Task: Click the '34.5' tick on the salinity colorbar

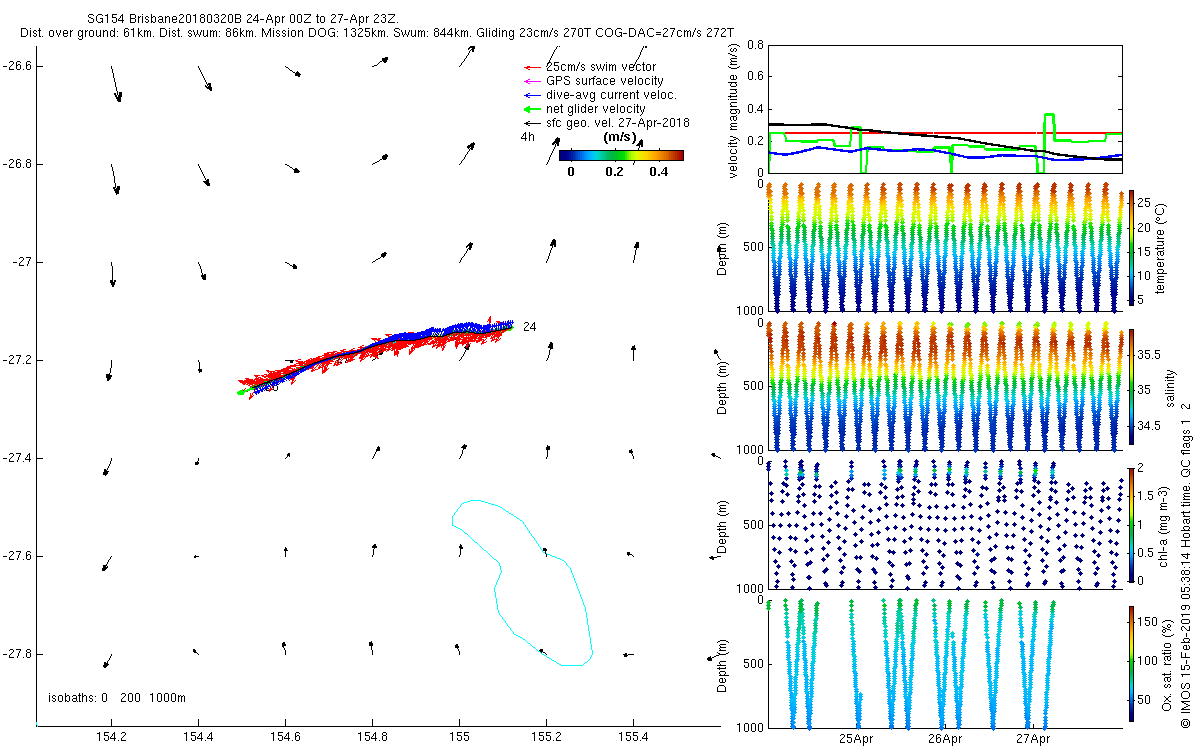Action: [x=1149, y=426]
